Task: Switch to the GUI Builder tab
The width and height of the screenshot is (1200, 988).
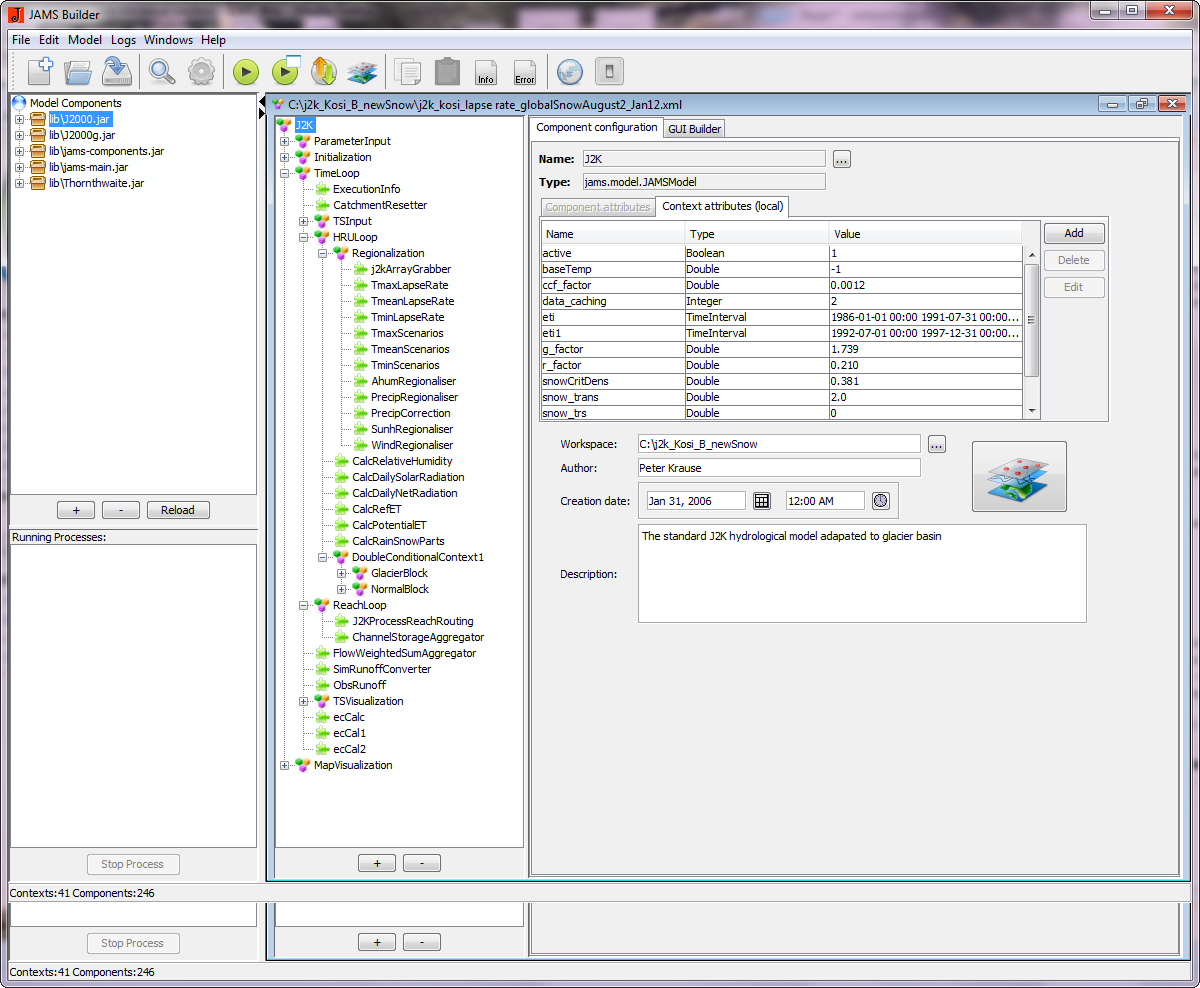Action: click(x=694, y=129)
